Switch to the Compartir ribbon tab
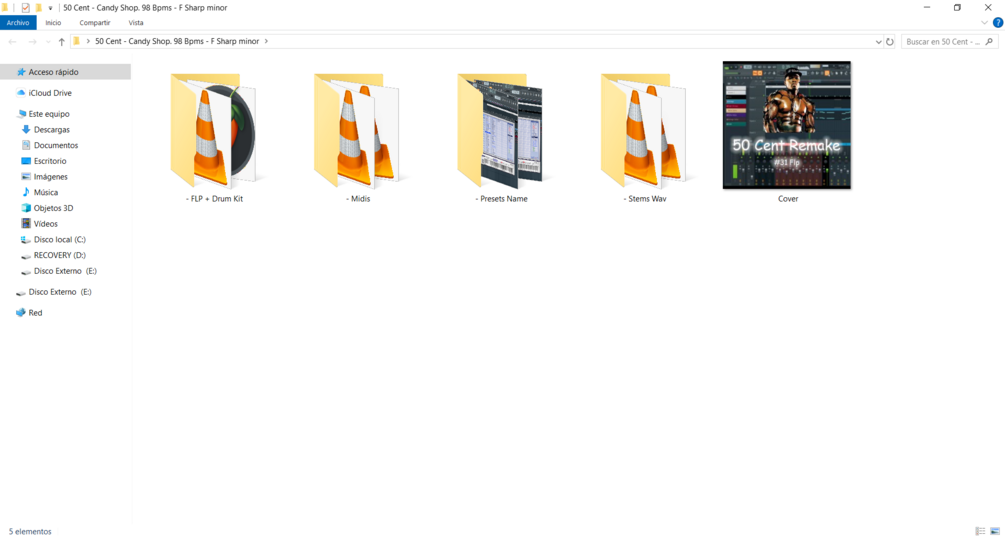Viewport: 1005px width, 539px height. coord(95,22)
